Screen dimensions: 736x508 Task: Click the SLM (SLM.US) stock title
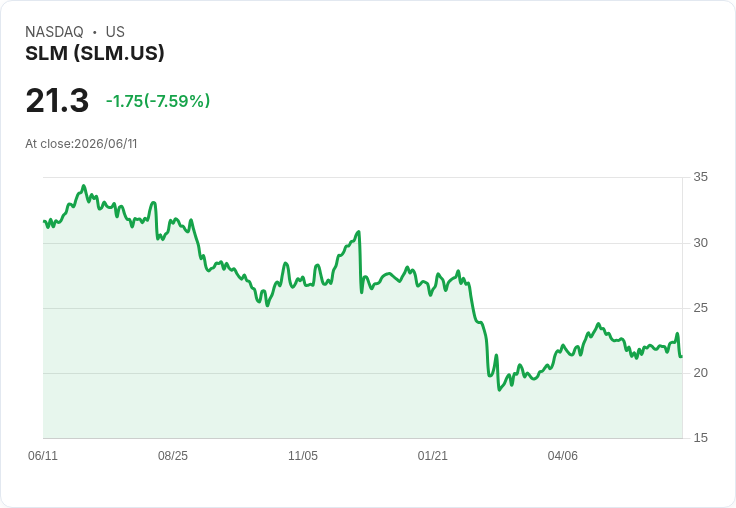coord(95,53)
